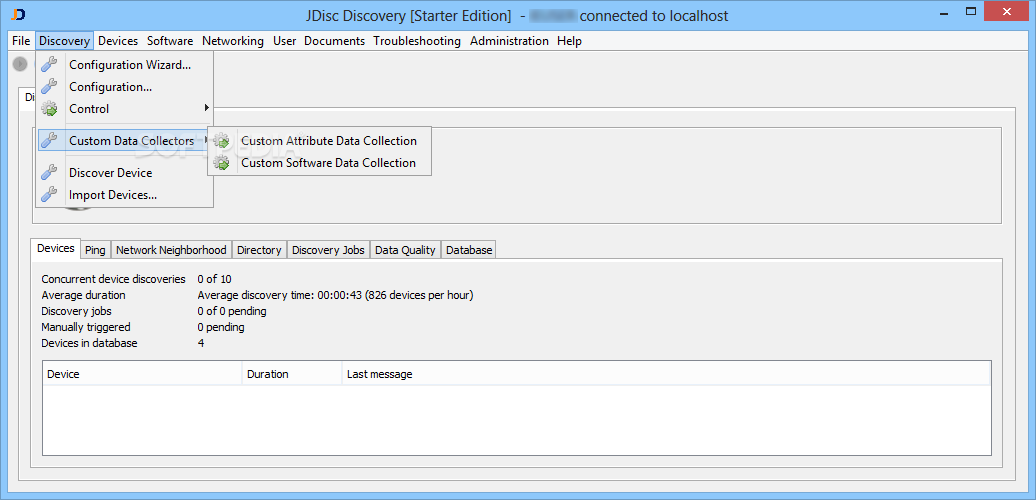Choose Discover Device from the menu
Viewport: 1036px width, 500px height.
click(125, 173)
